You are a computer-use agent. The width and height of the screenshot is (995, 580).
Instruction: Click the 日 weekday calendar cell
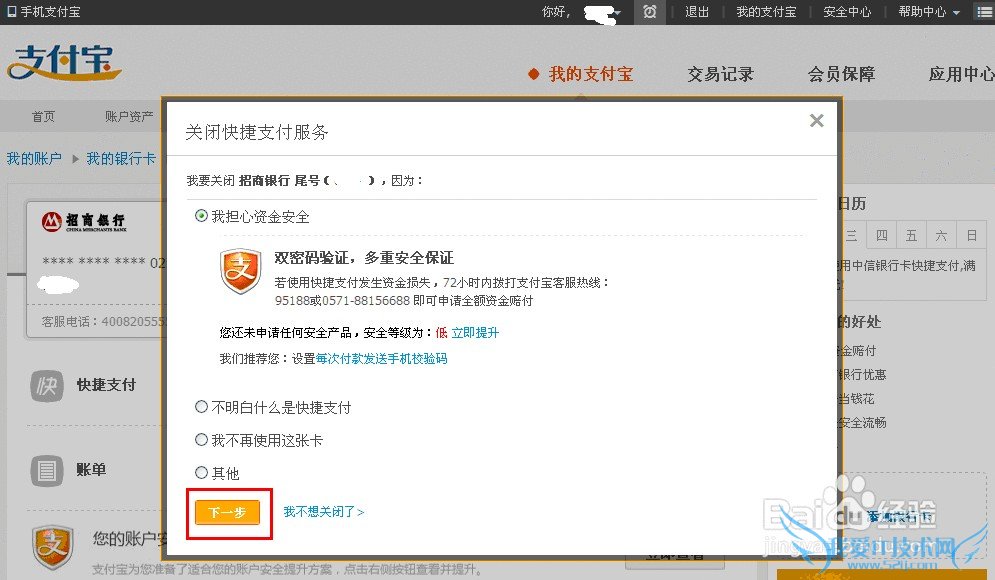(972, 236)
